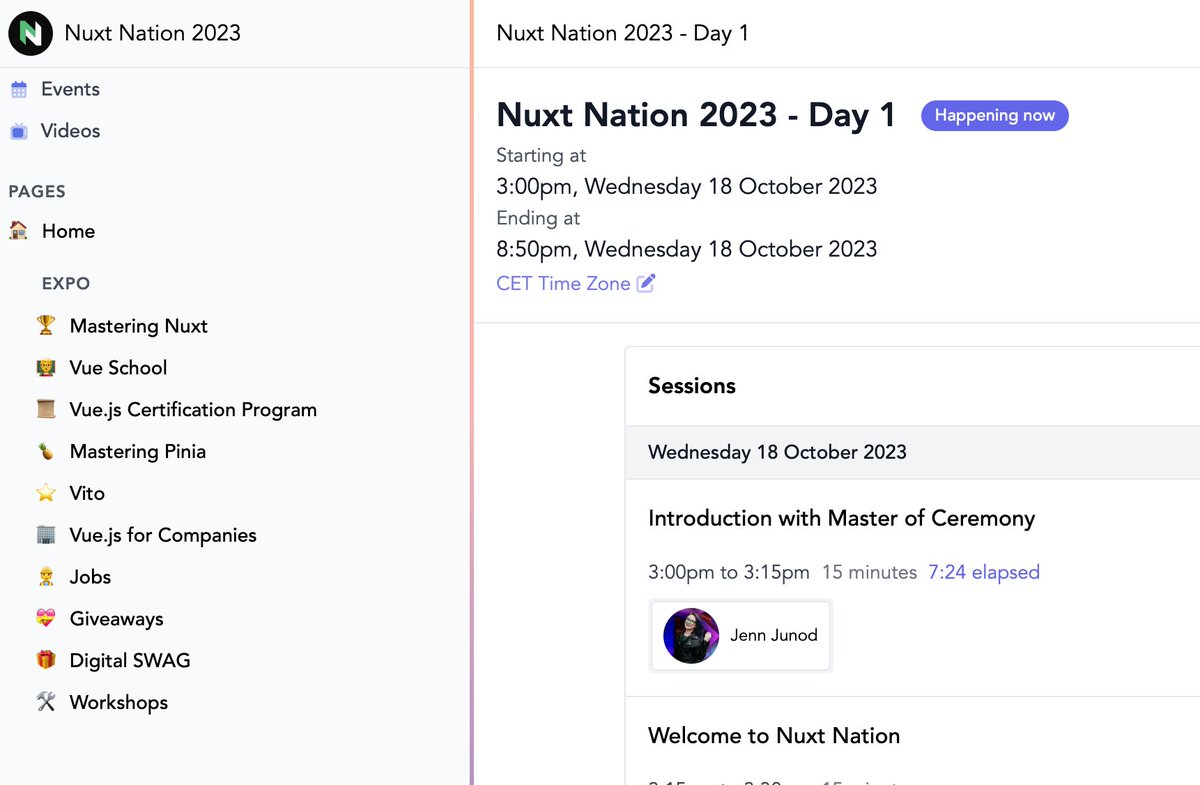Click the Sessions heading
The height and width of the screenshot is (785, 1200).
(692, 386)
